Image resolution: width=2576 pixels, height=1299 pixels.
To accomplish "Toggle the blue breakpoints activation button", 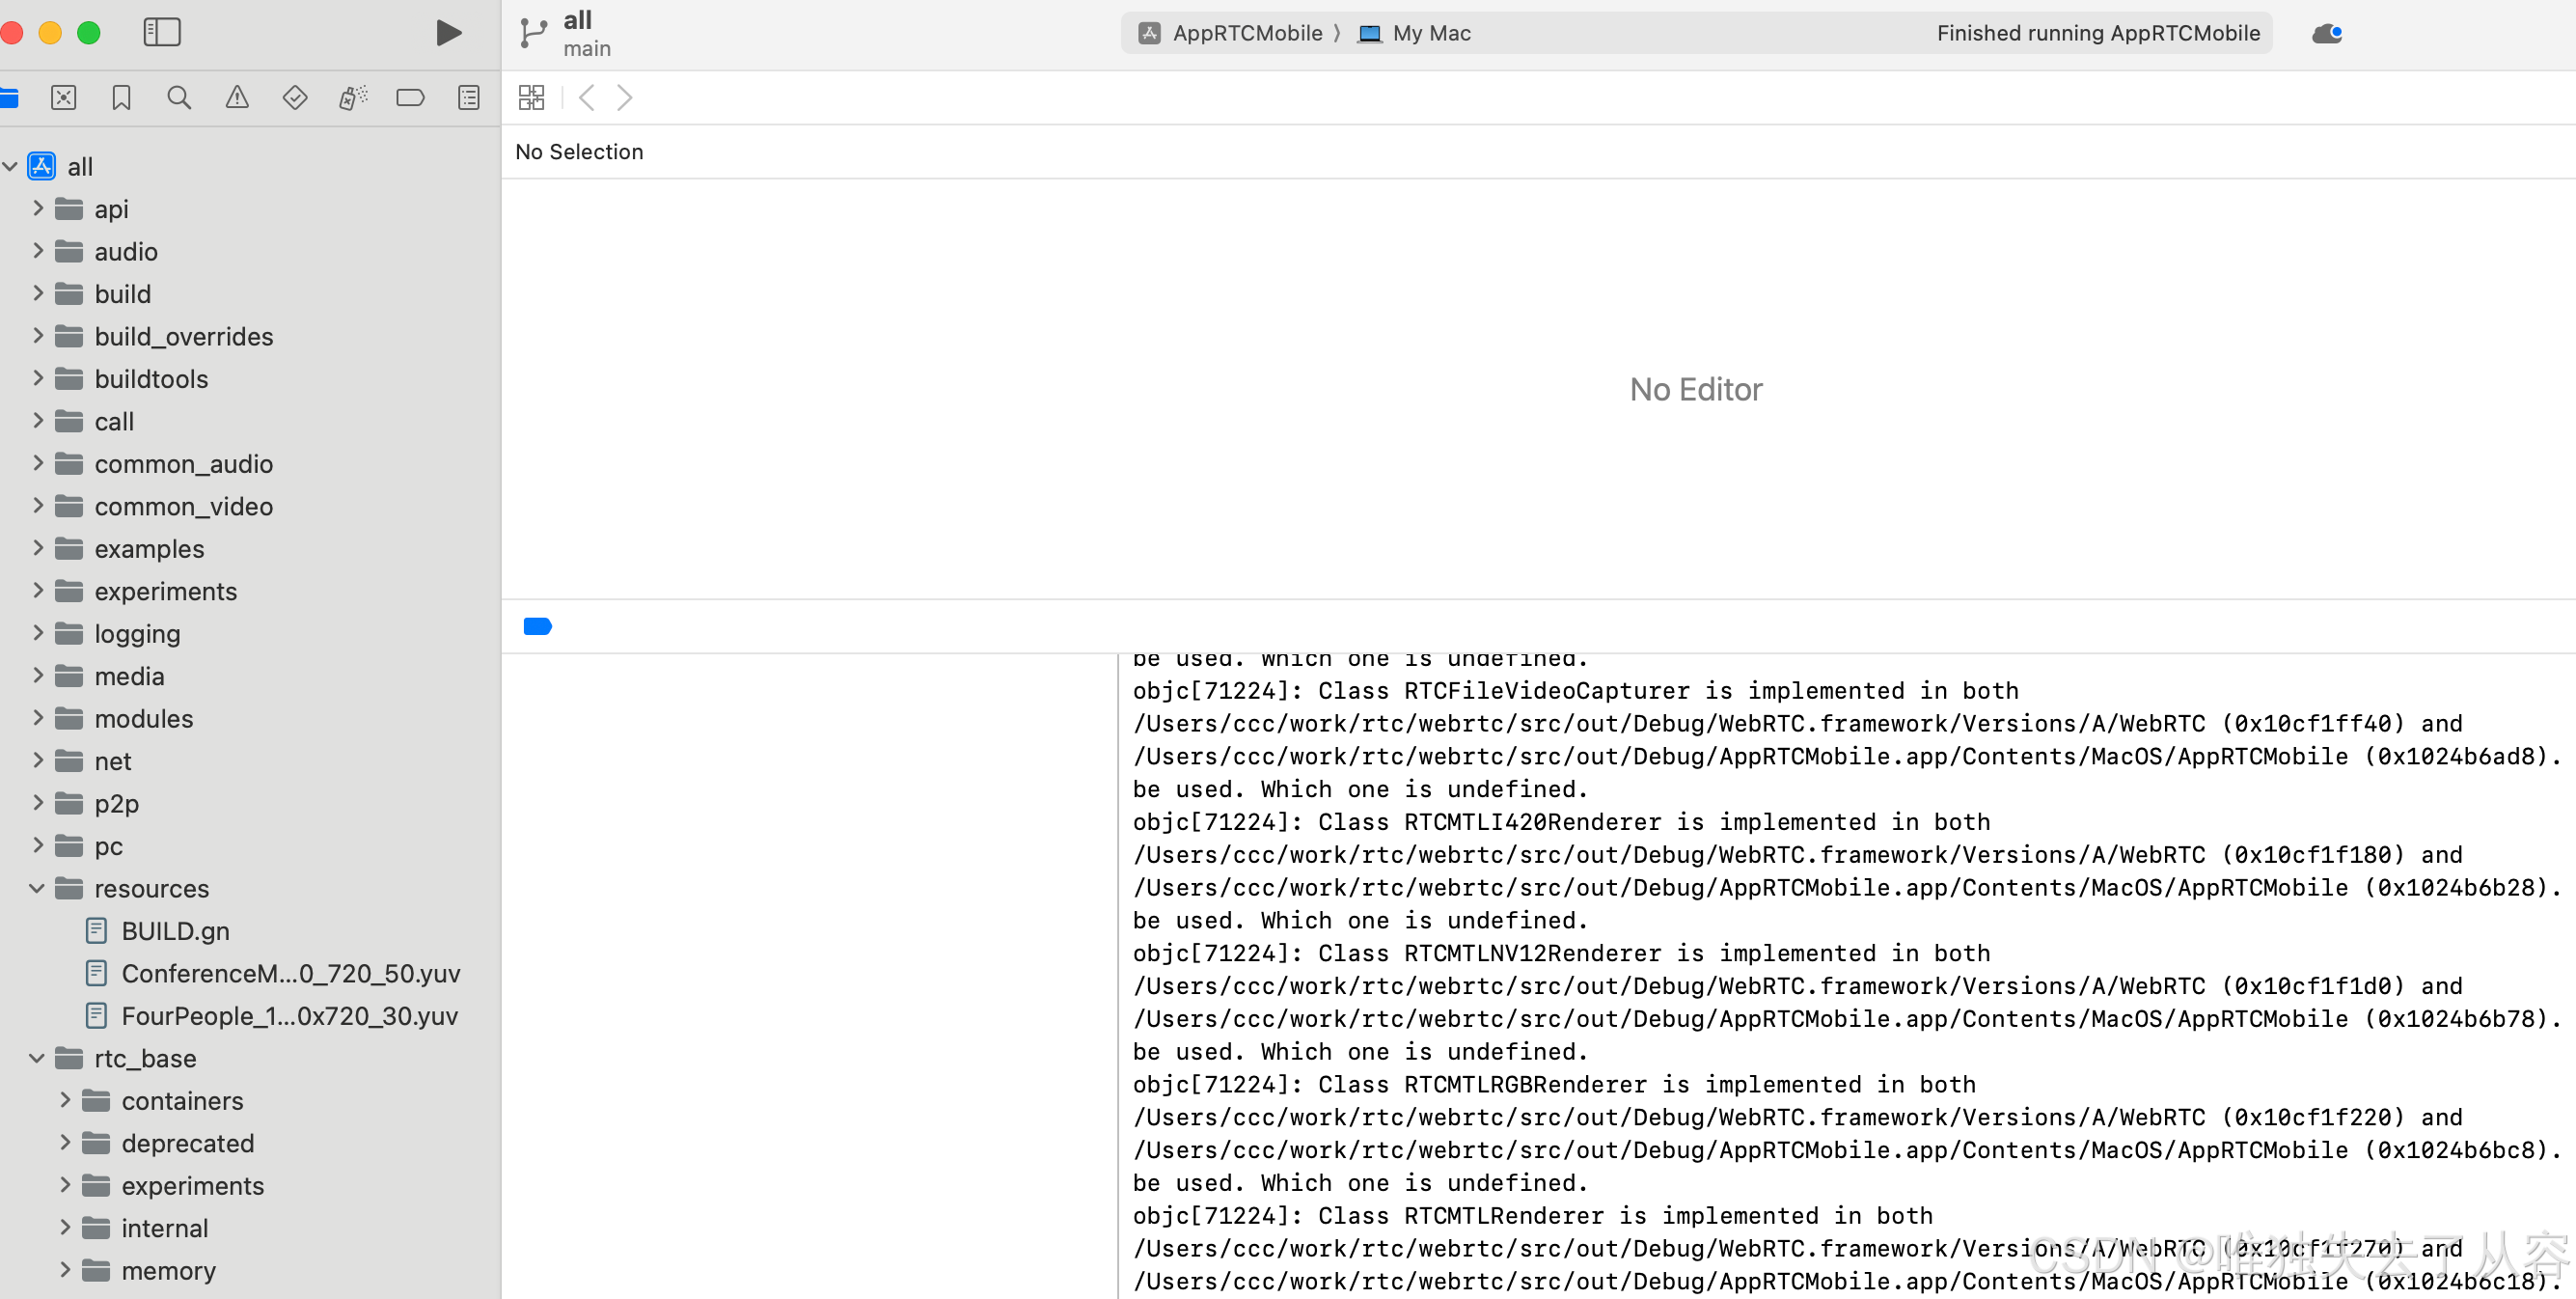I will pos(537,627).
